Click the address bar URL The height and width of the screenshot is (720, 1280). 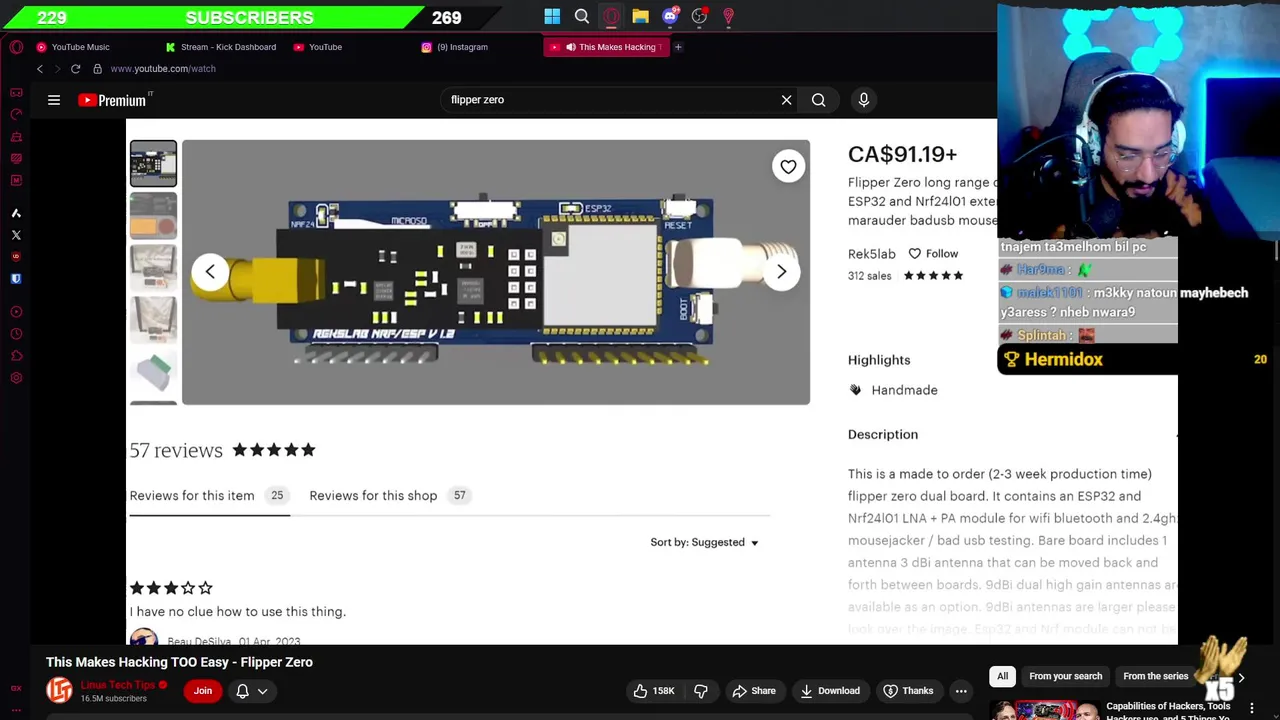click(163, 69)
